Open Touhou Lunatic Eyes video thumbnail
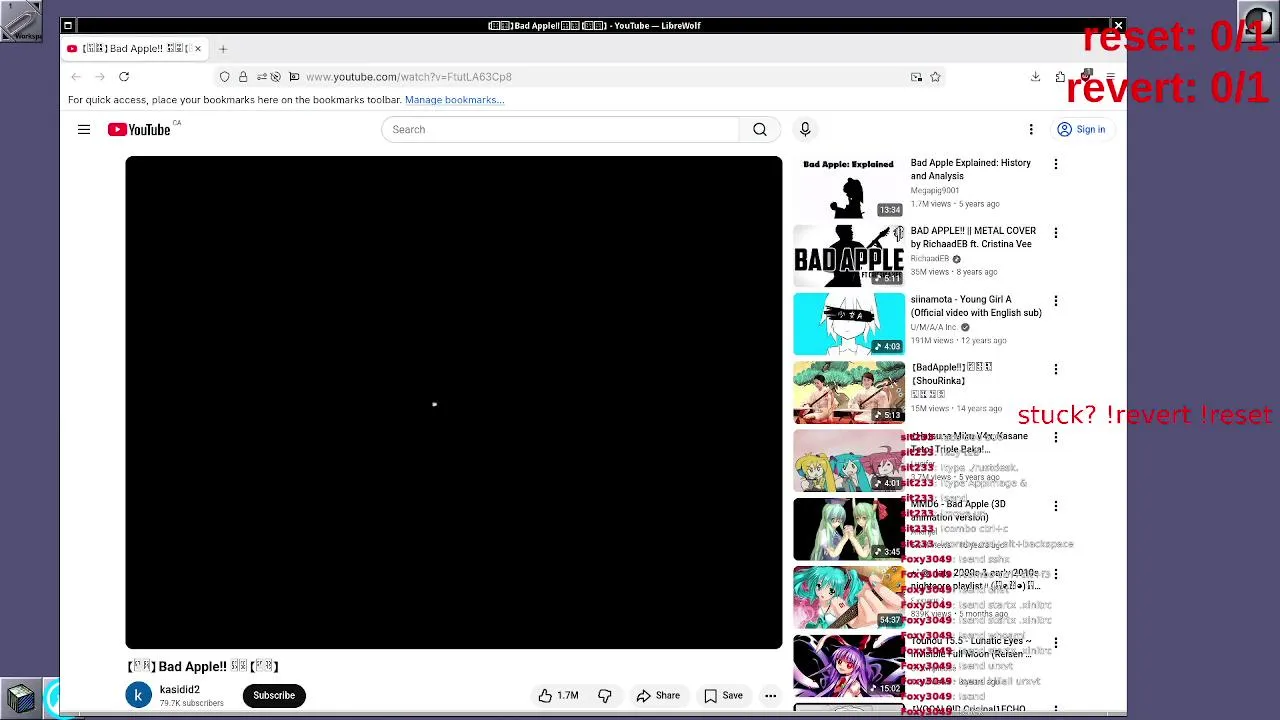1280x720 pixels. (849, 666)
